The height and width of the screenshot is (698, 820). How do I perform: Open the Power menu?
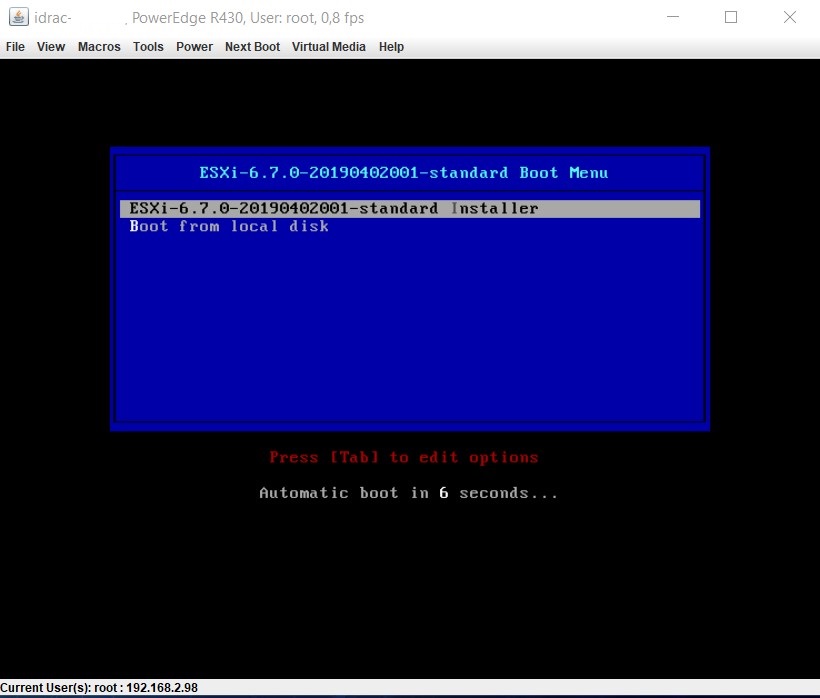point(194,47)
